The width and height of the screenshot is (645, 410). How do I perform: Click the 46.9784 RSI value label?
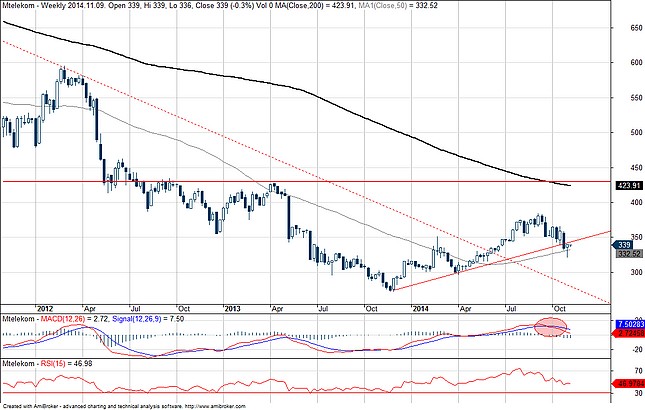(629, 384)
